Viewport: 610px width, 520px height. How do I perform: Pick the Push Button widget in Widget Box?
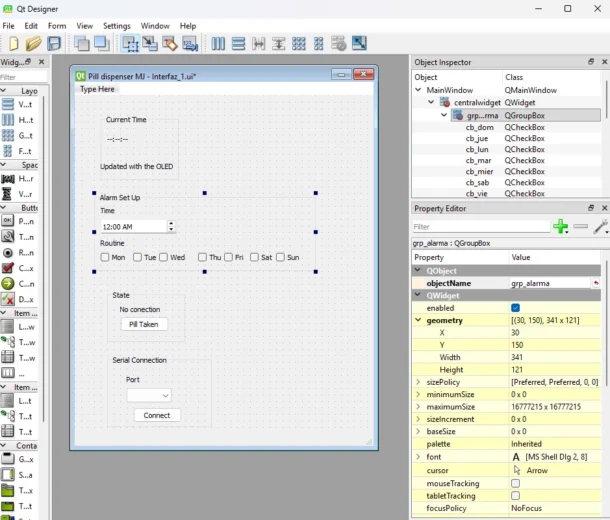[18, 221]
